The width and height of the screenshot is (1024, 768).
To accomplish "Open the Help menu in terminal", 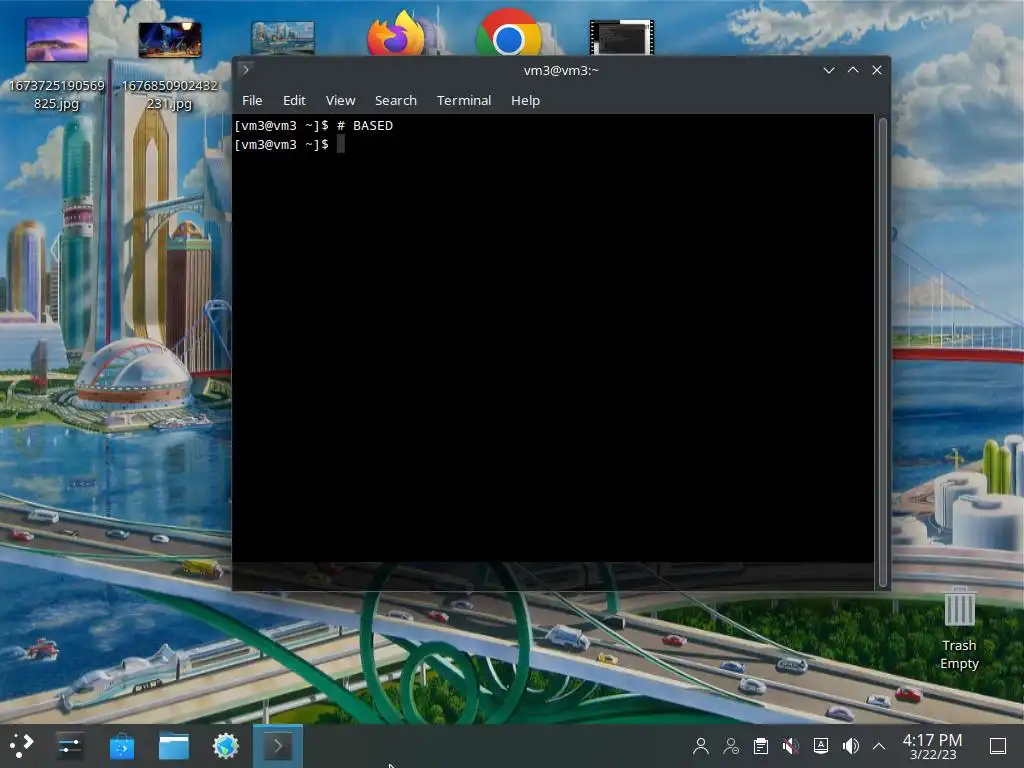I will (x=525, y=101).
